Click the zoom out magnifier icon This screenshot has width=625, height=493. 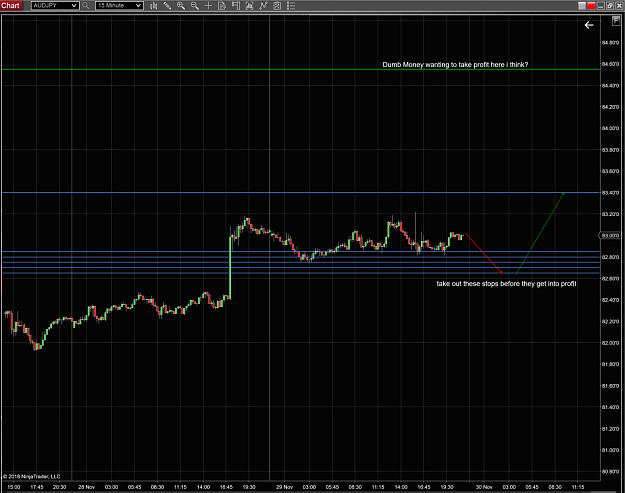pyautogui.click(x=195, y=6)
